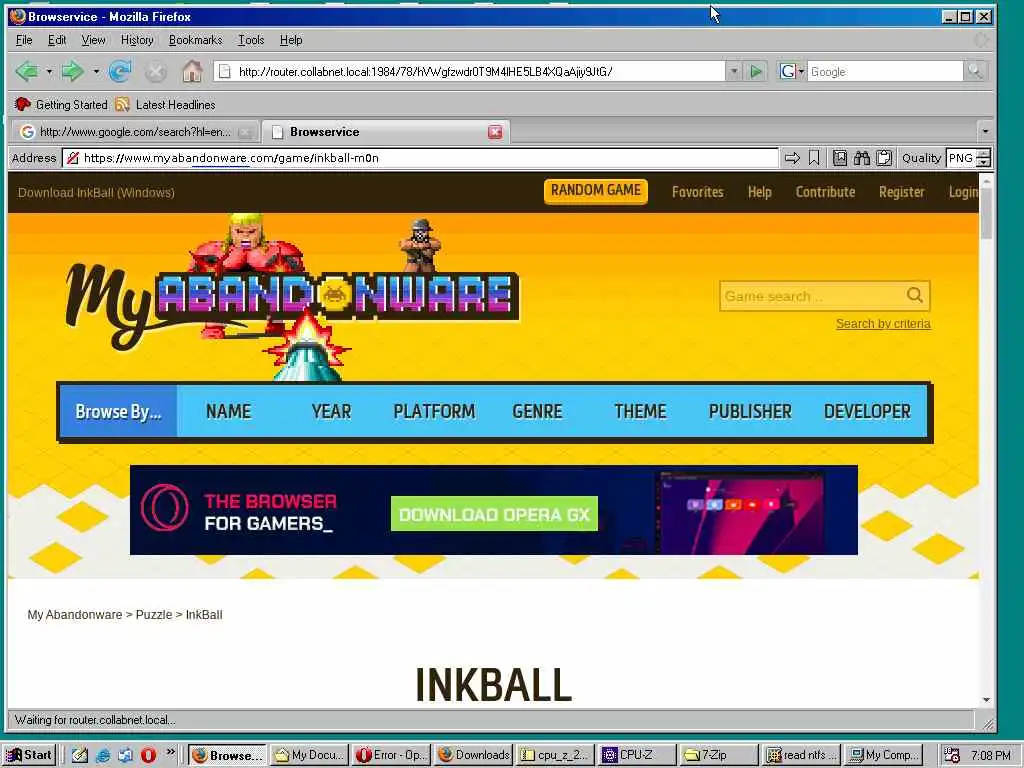This screenshot has width=1024, height=768.
Task: Browse games by YEAR
Action: point(331,411)
